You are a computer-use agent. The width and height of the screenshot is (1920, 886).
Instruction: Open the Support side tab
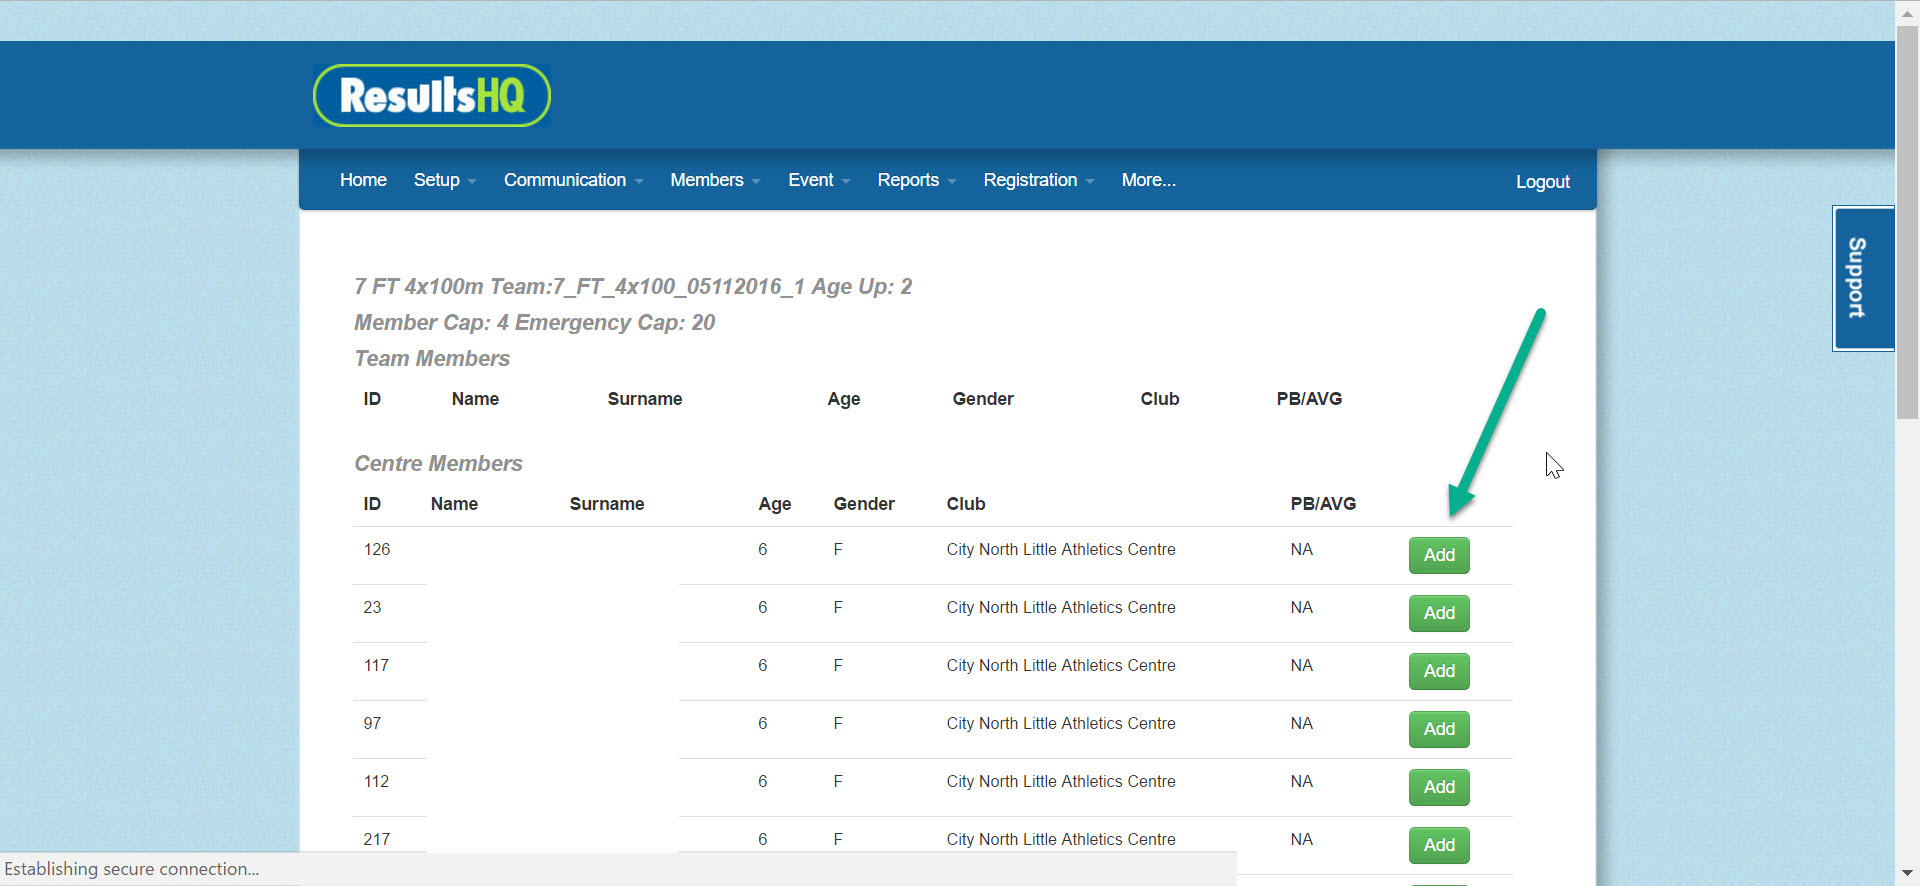[x=1863, y=278]
